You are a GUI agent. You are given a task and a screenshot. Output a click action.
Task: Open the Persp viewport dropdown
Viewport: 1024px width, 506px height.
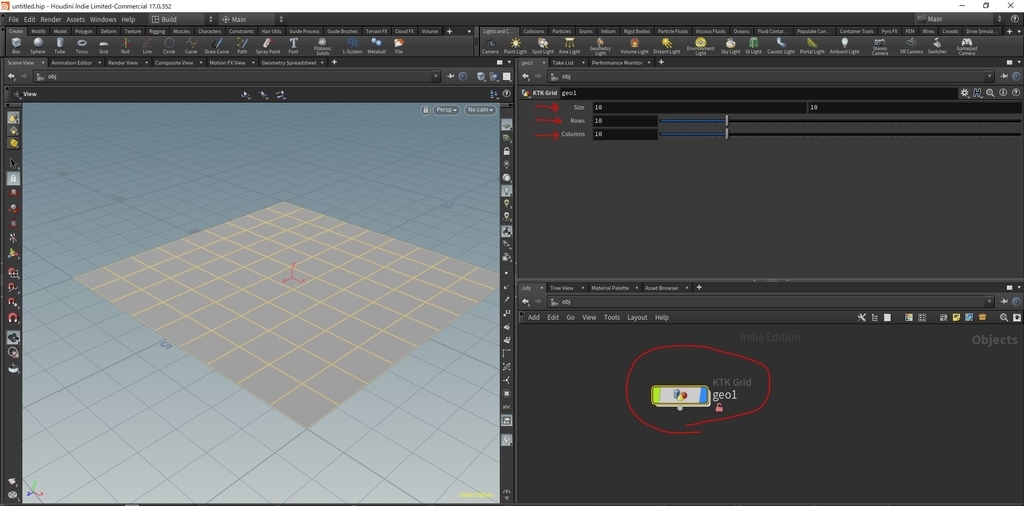click(447, 110)
